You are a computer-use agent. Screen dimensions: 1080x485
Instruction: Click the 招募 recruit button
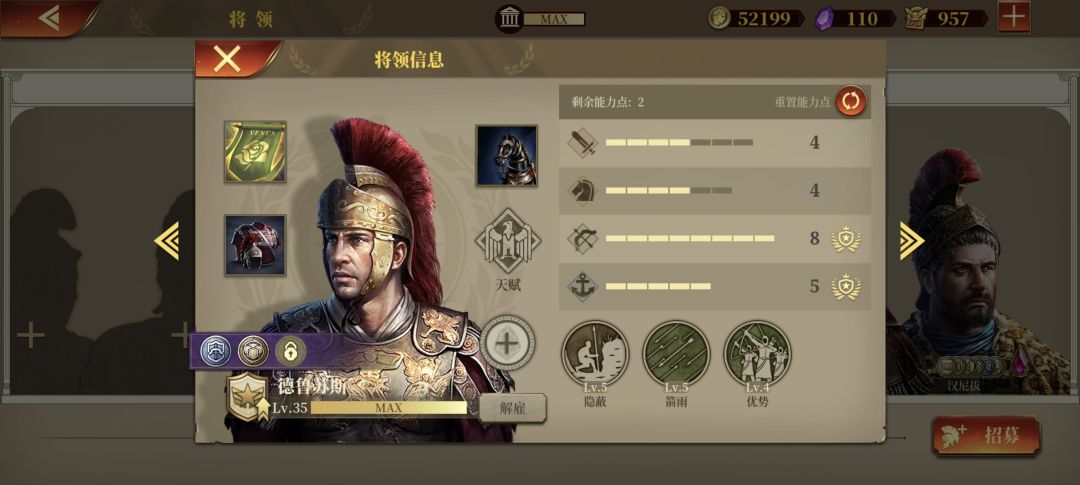tap(986, 435)
